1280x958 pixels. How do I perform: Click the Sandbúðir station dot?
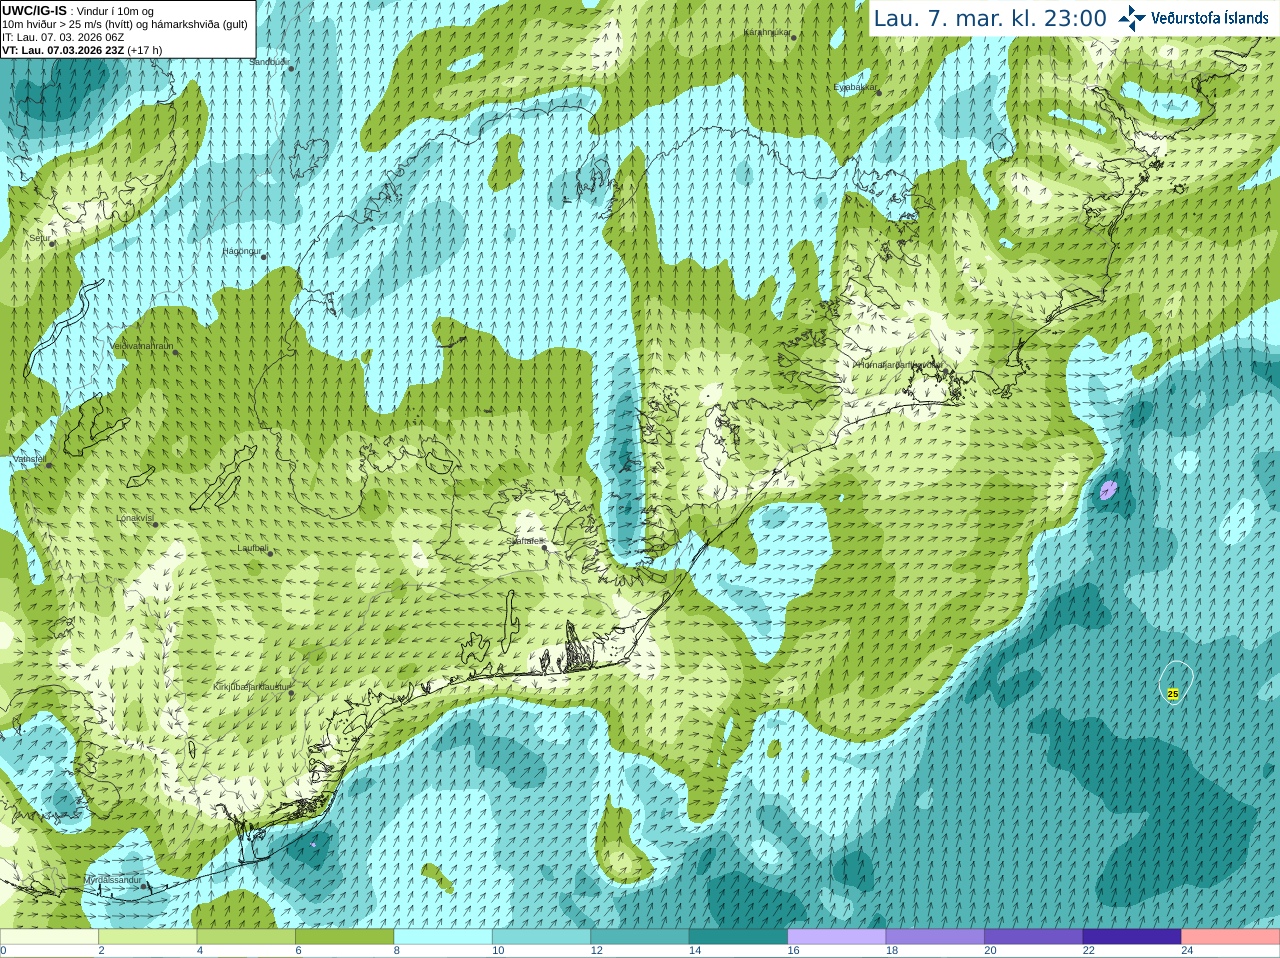point(291,68)
